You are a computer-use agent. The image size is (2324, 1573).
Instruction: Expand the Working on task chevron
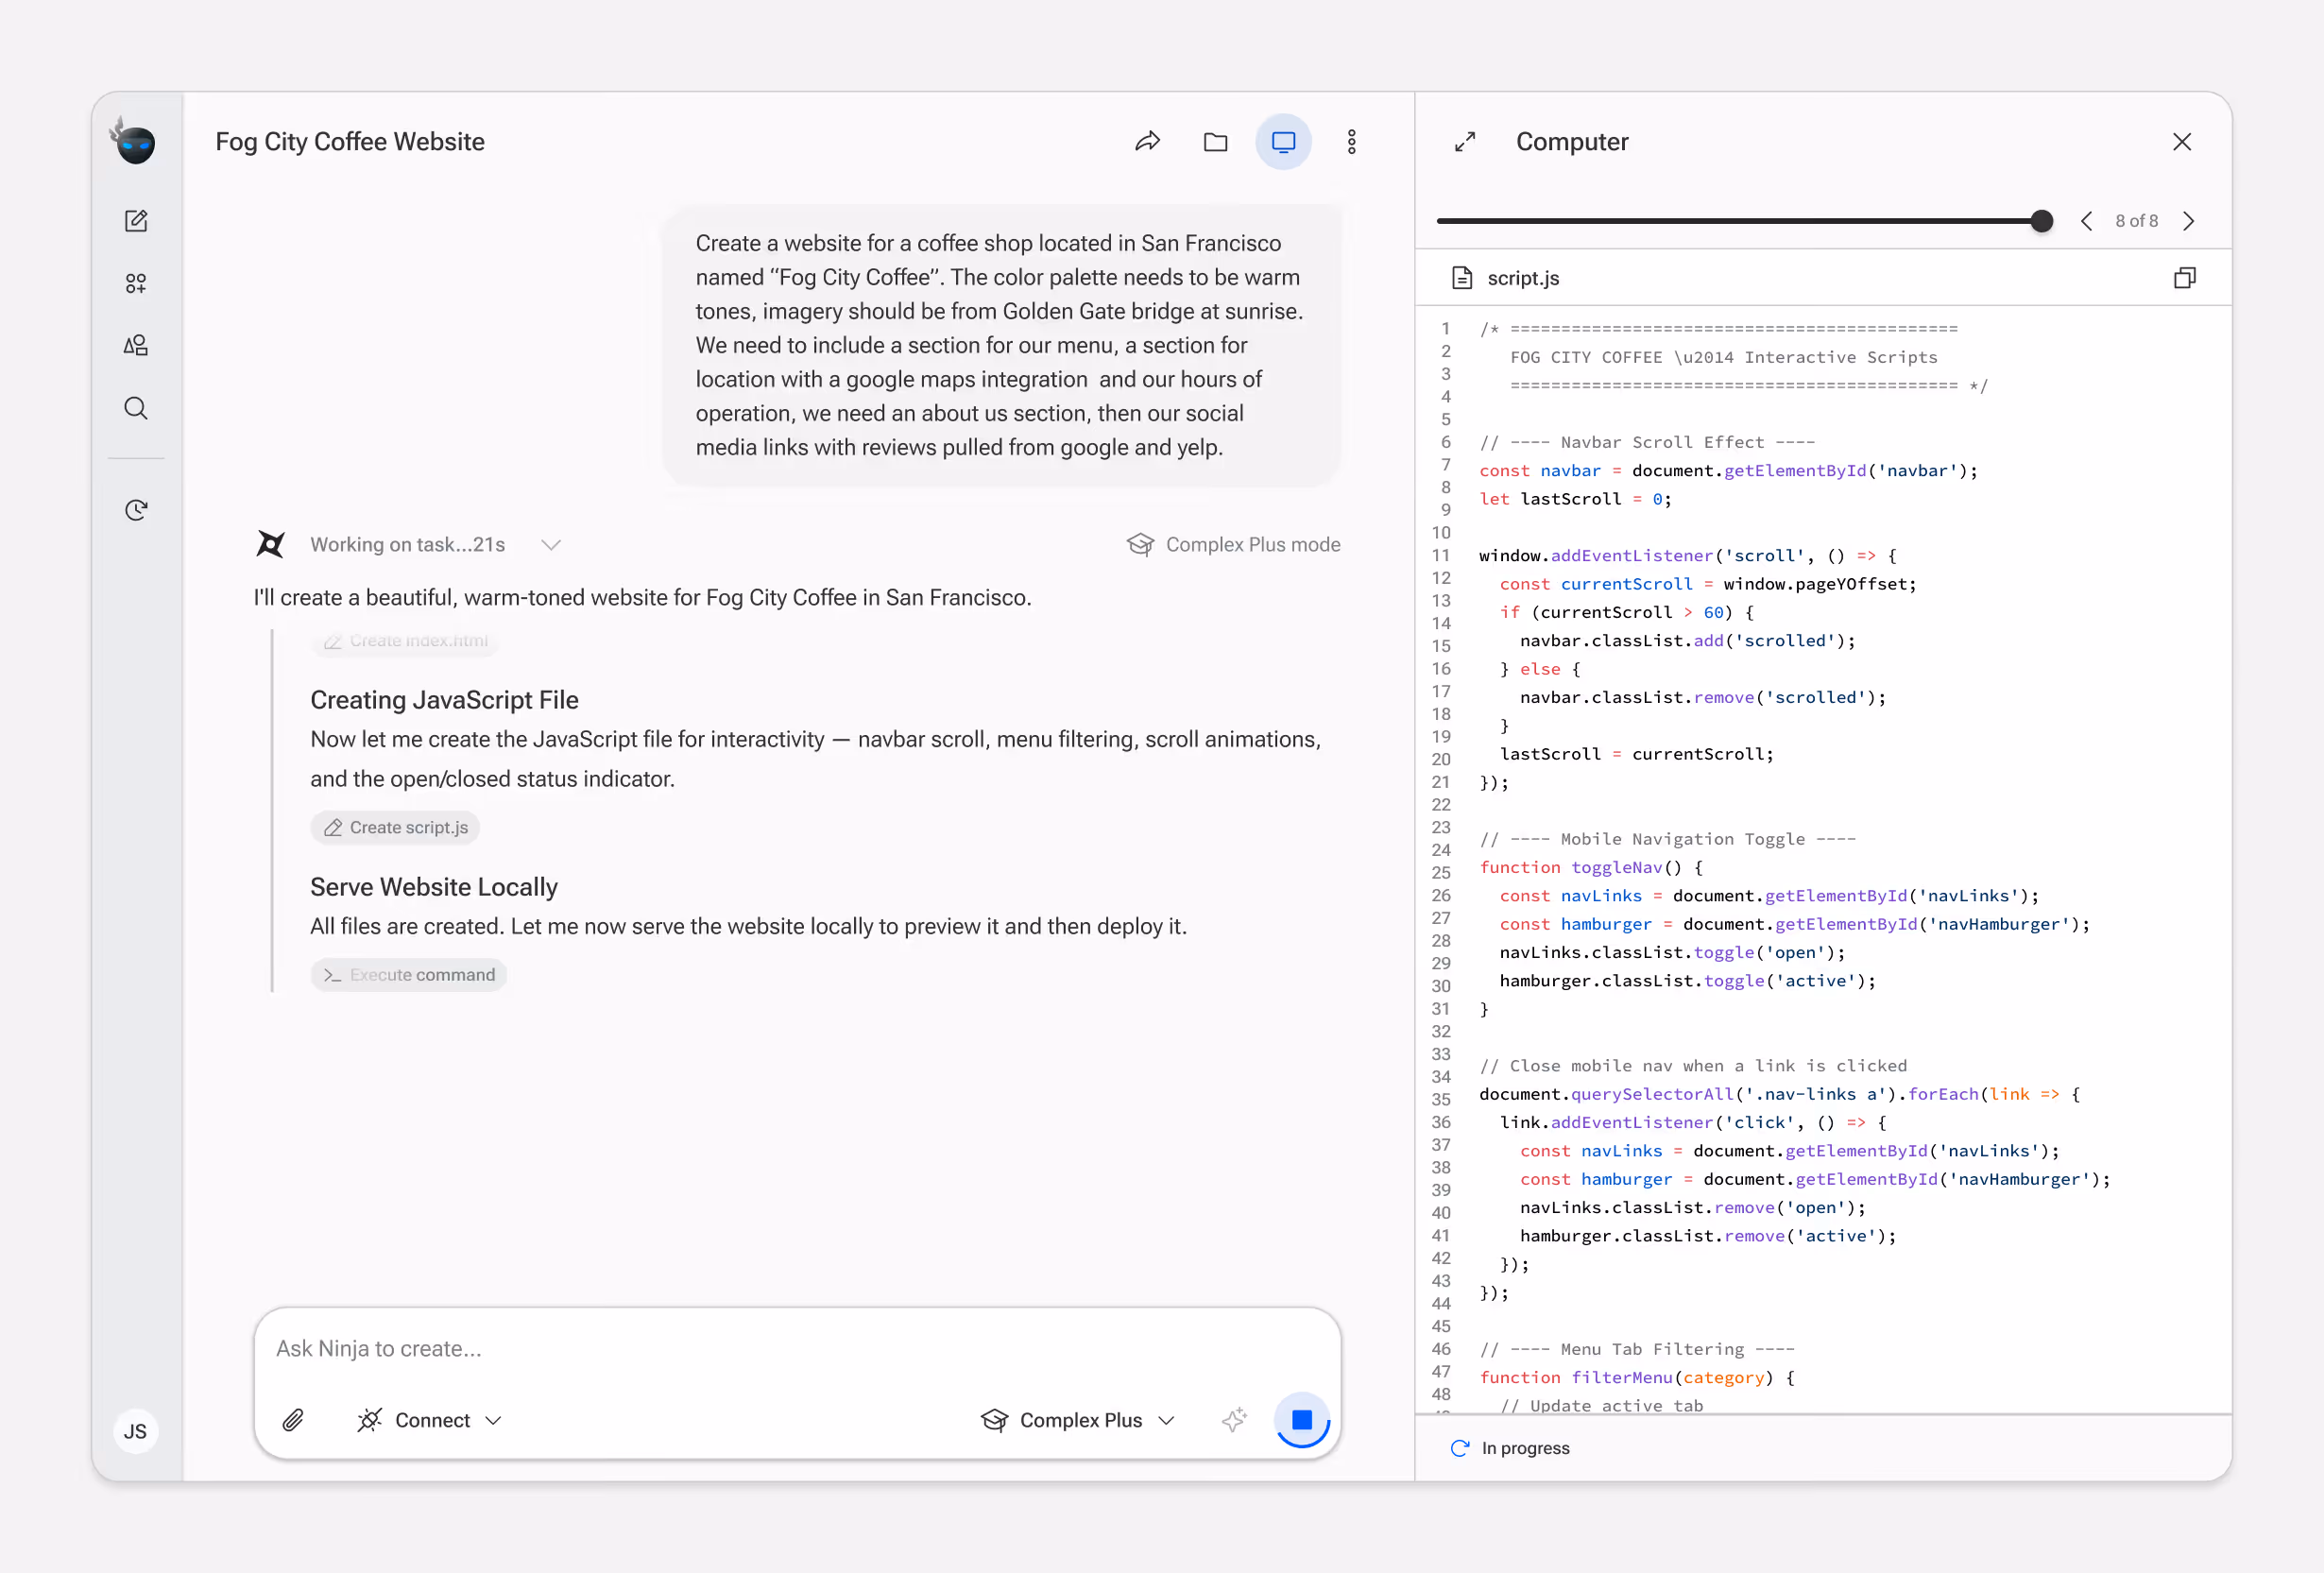(551, 545)
